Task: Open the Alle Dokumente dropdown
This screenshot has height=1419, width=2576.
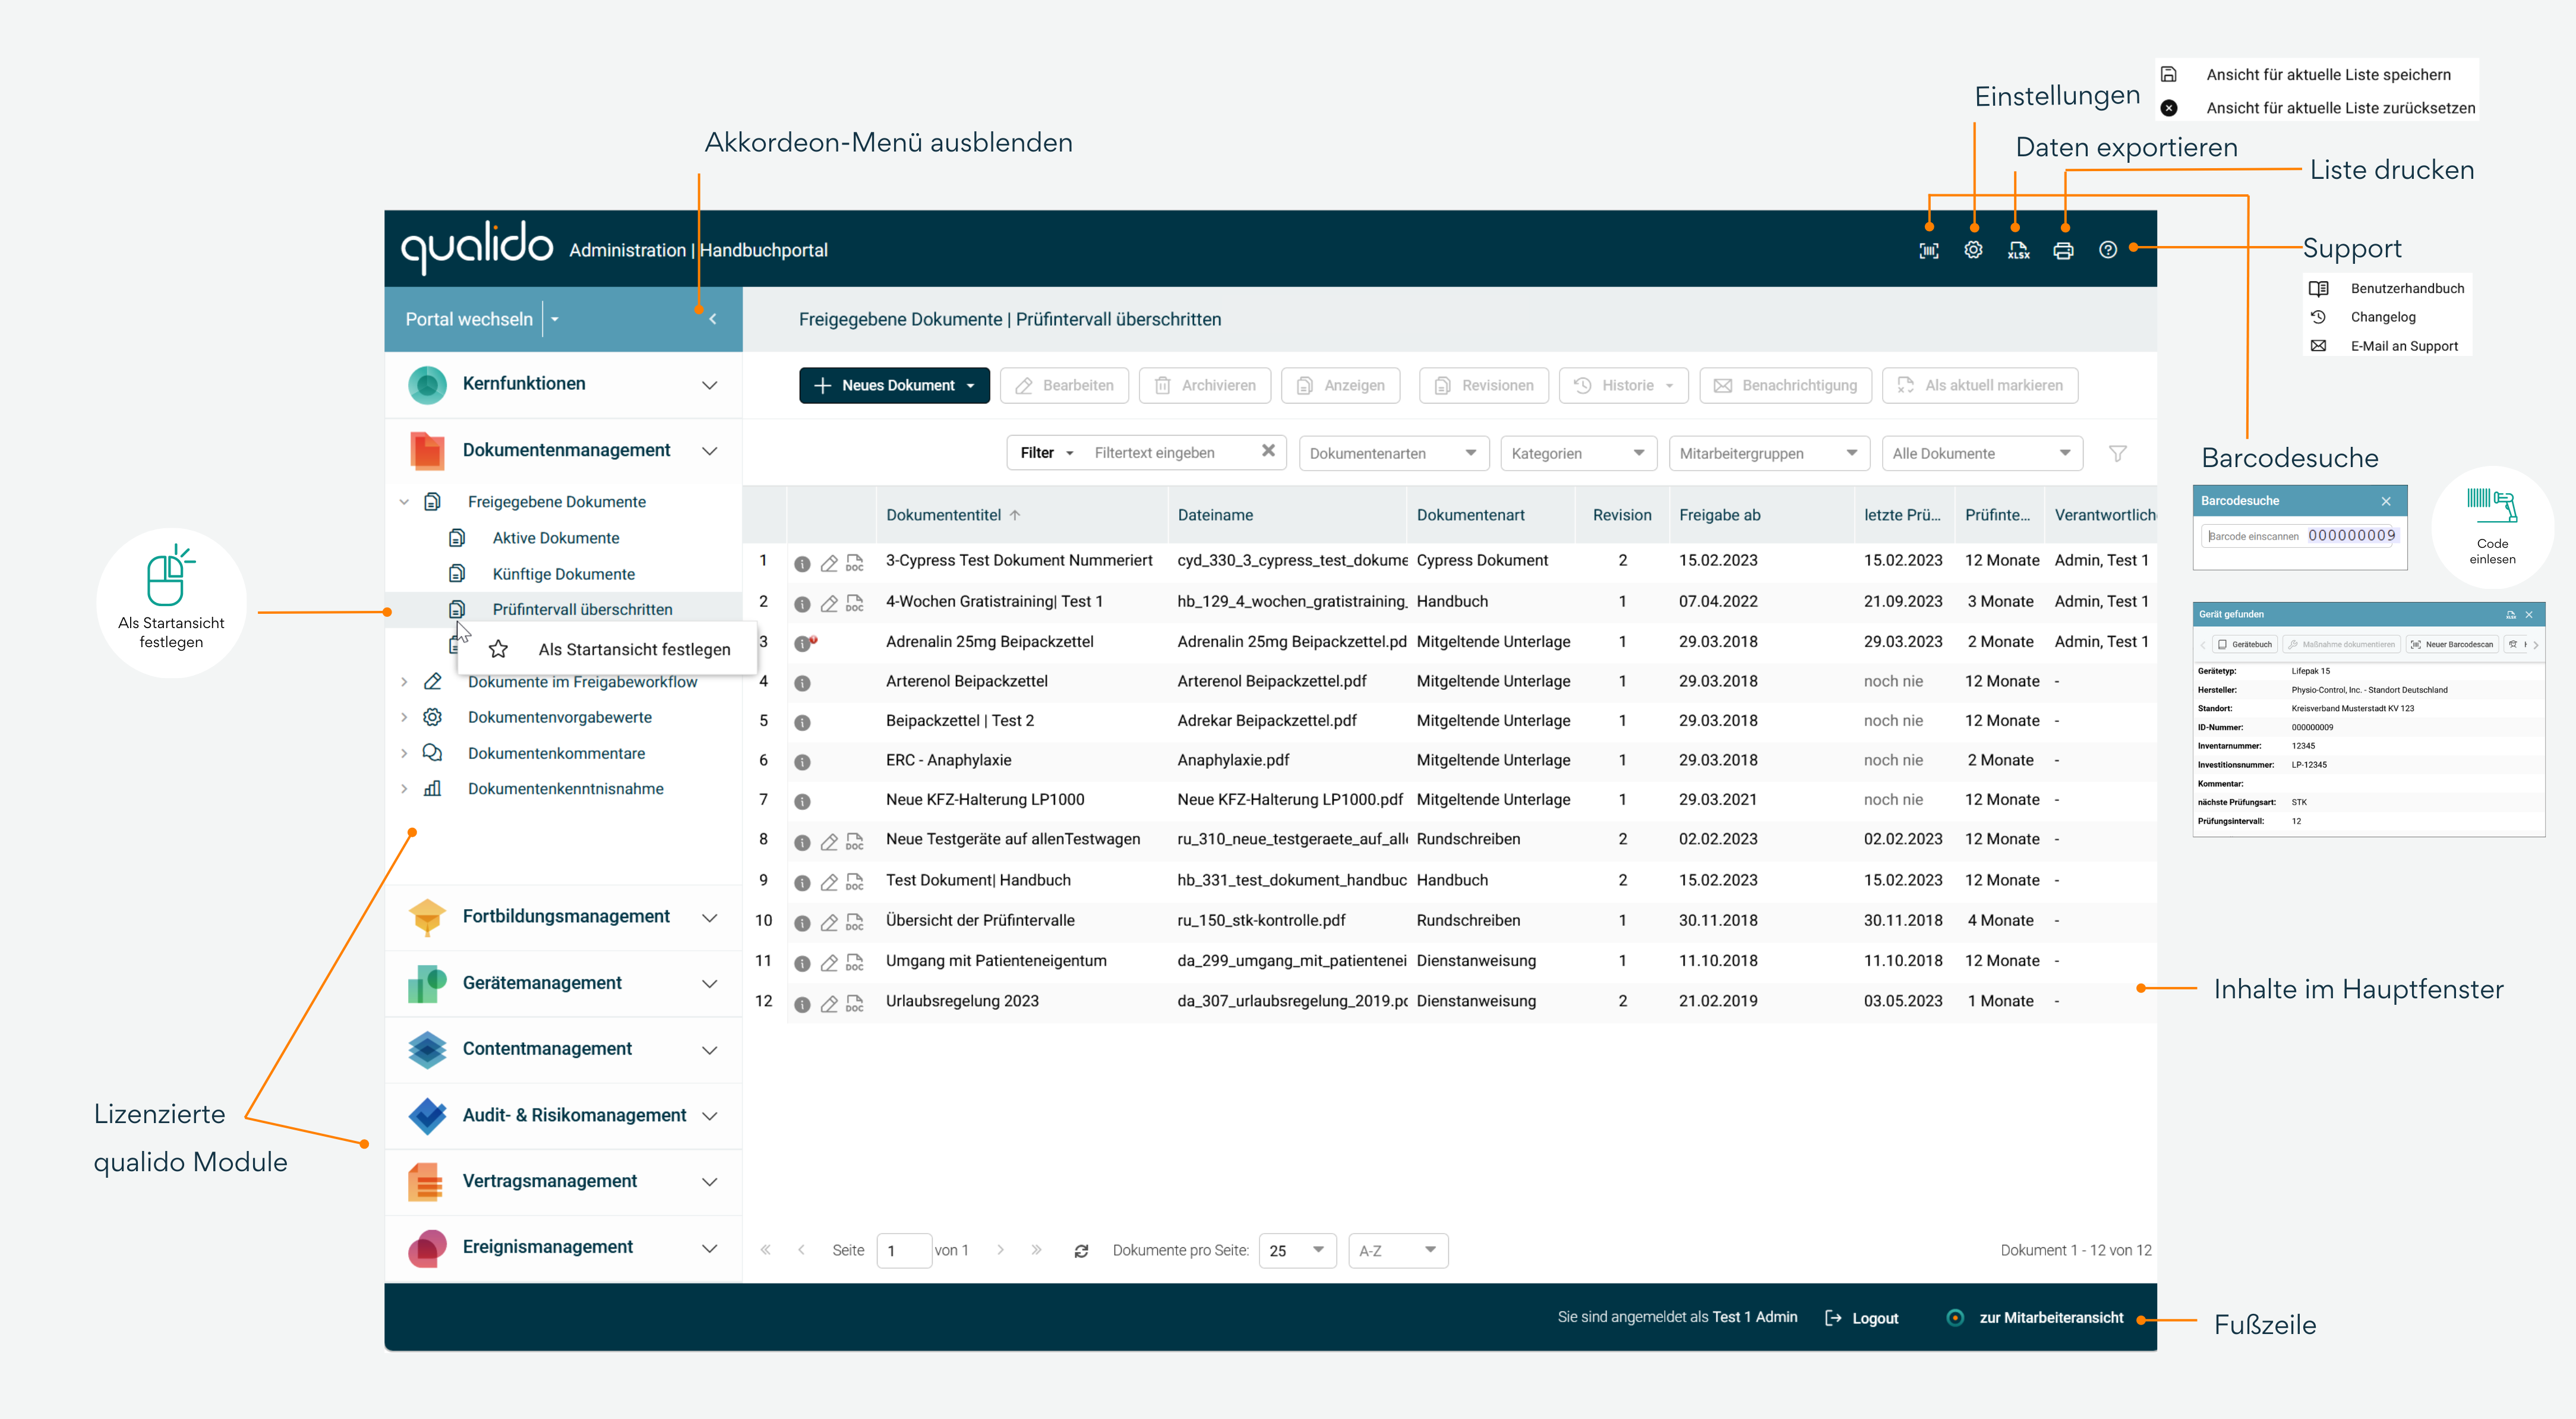Action: point(1982,453)
